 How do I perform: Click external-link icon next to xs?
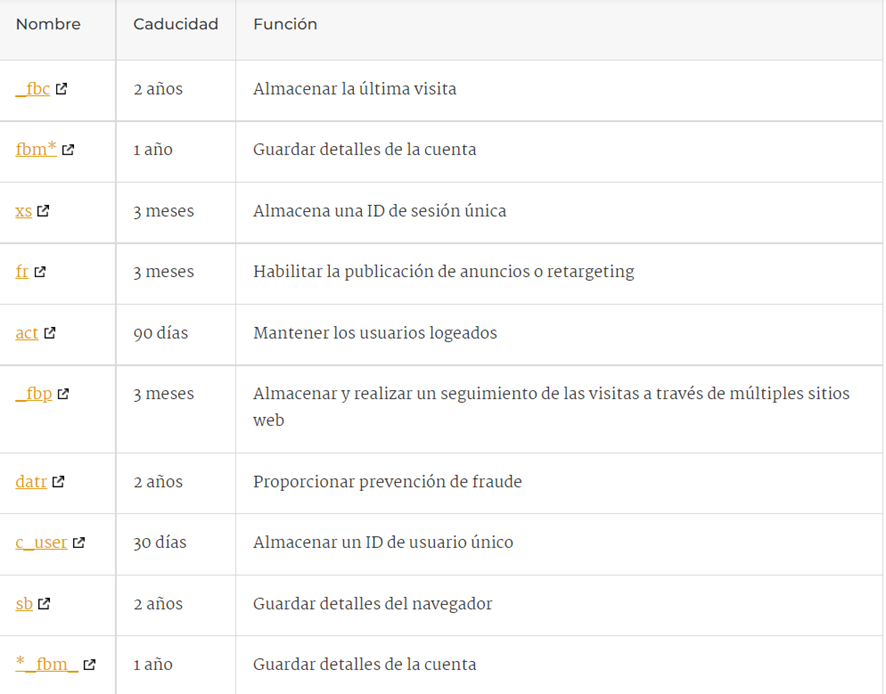pyautogui.click(x=44, y=211)
